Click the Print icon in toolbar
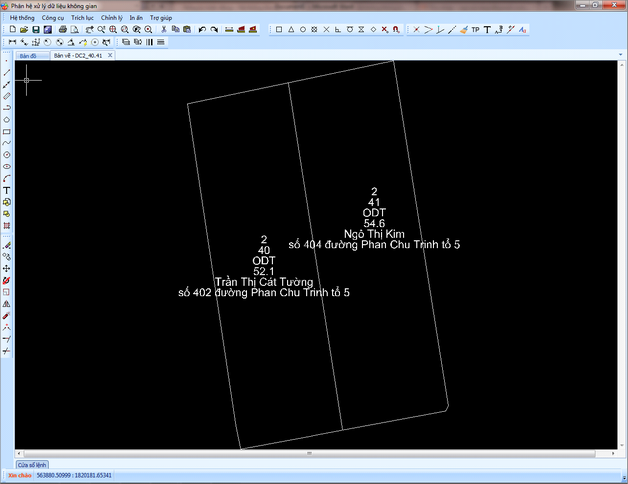Image resolution: width=628 pixels, height=484 pixels. [62, 30]
